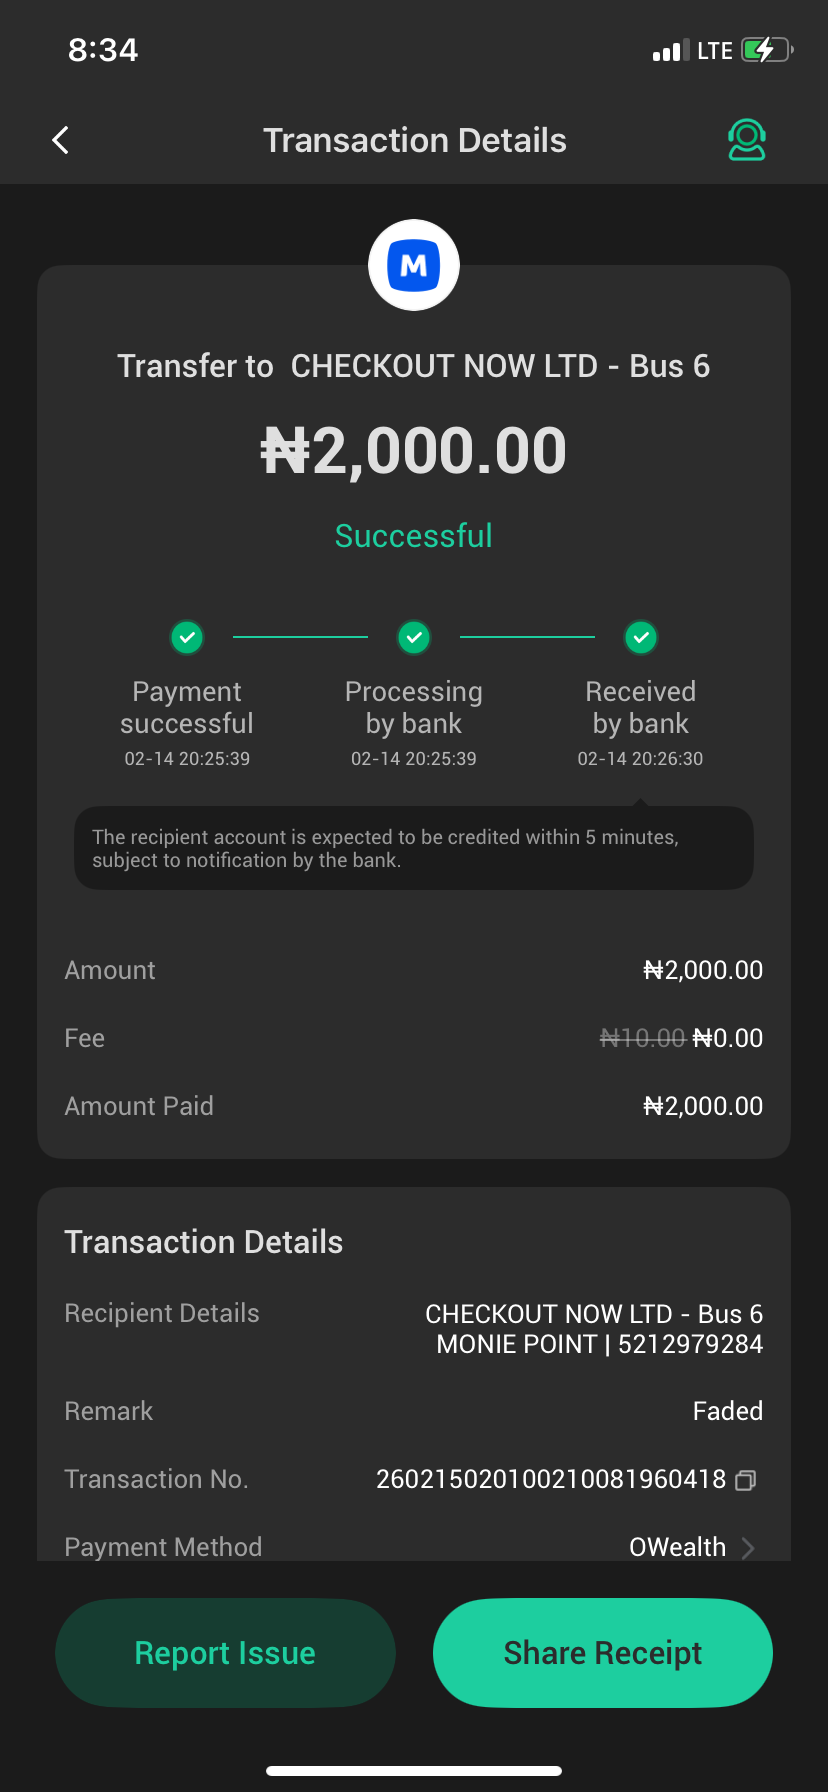Viewport: 828px width, 1792px height.
Task: Tap the Received by bank checkmark
Action: click(x=641, y=637)
